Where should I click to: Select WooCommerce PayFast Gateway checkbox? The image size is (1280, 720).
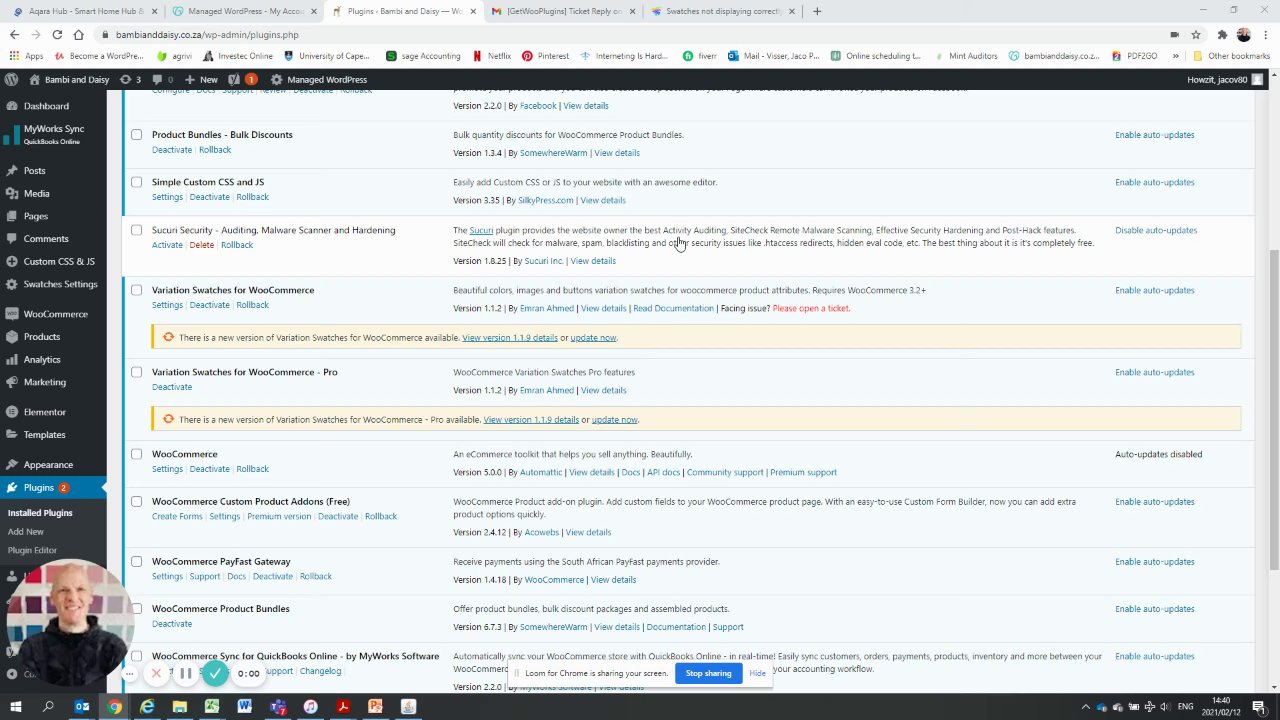(x=137, y=562)
